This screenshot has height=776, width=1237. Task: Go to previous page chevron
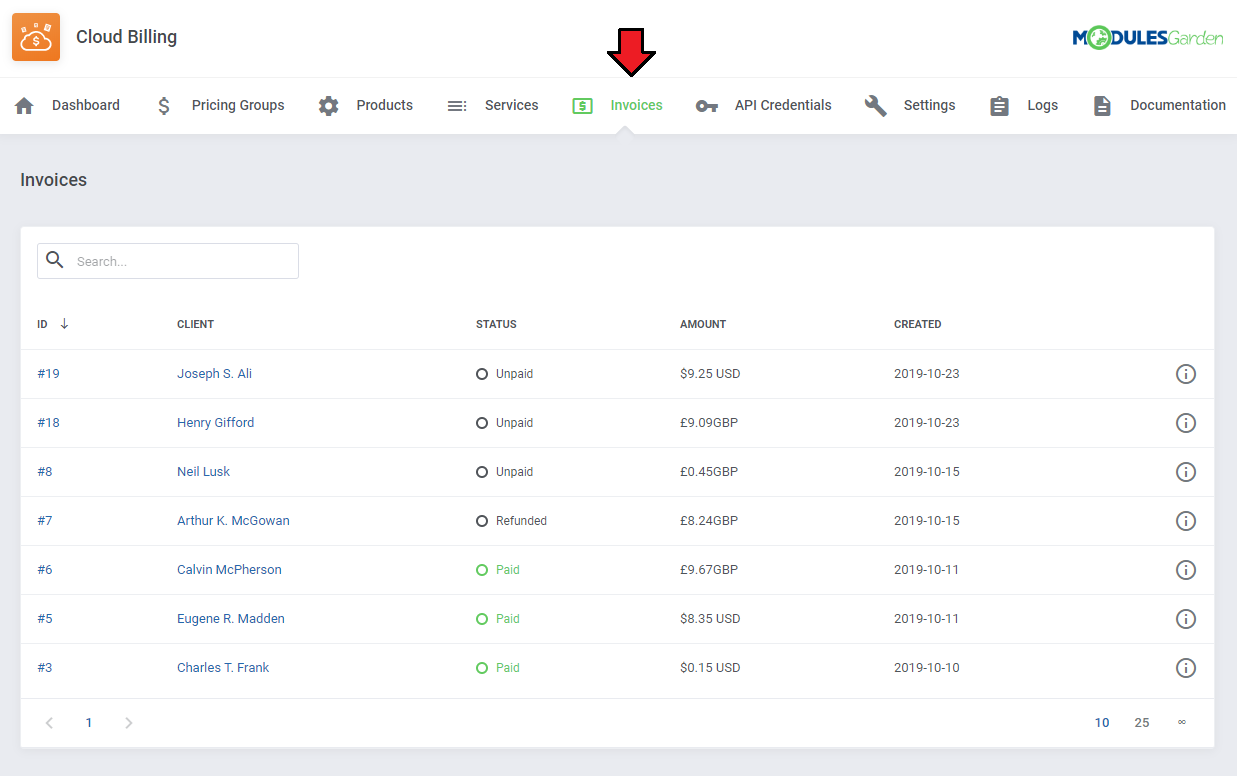tap(49, 723)
